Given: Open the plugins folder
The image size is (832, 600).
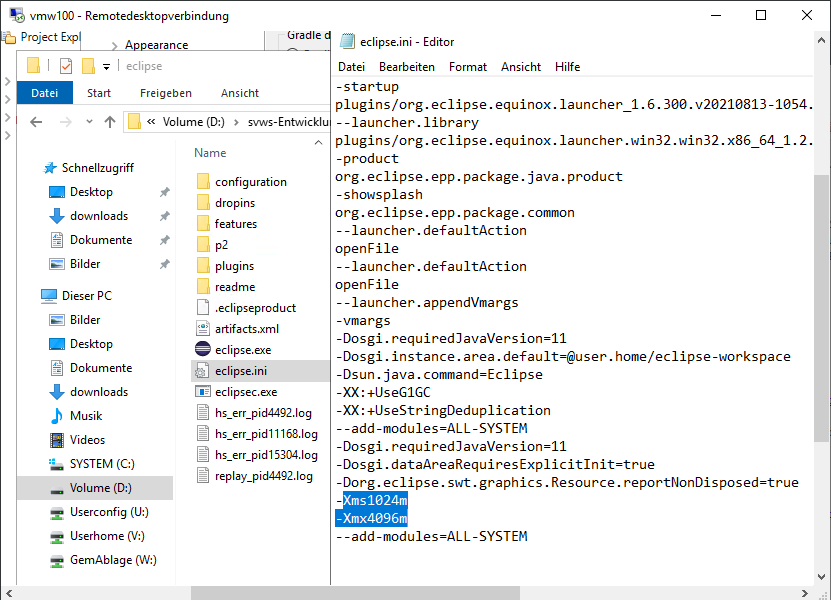Looking at the screenshot, I should [x=234, y=266].
